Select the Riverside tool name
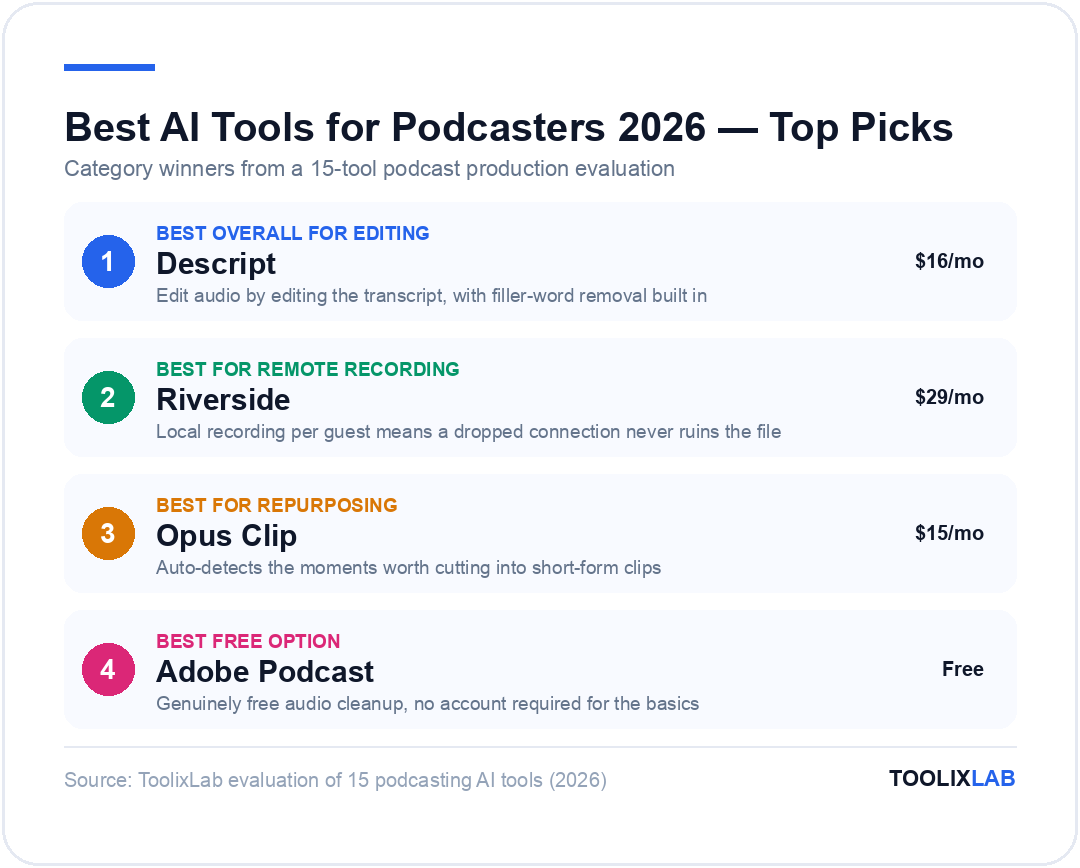Screen dimensions: 1080x868 223,400
